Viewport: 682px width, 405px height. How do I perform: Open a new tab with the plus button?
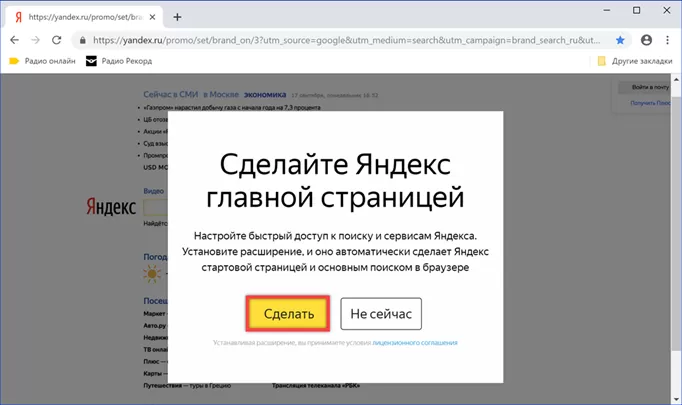(x=177, y=17)
